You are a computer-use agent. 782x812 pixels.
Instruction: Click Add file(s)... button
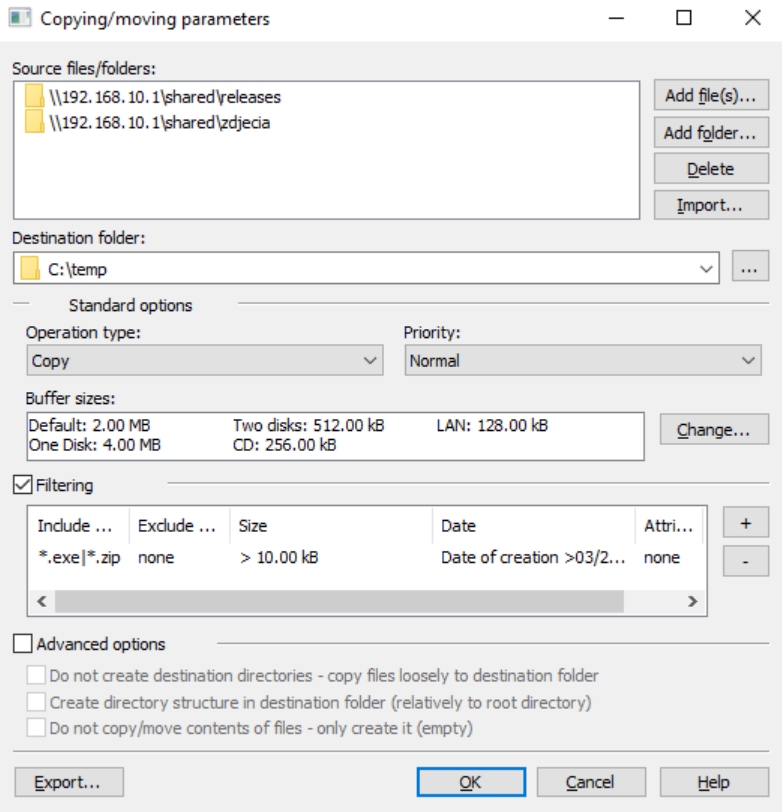pyautogui.click(x=711, y=95)
